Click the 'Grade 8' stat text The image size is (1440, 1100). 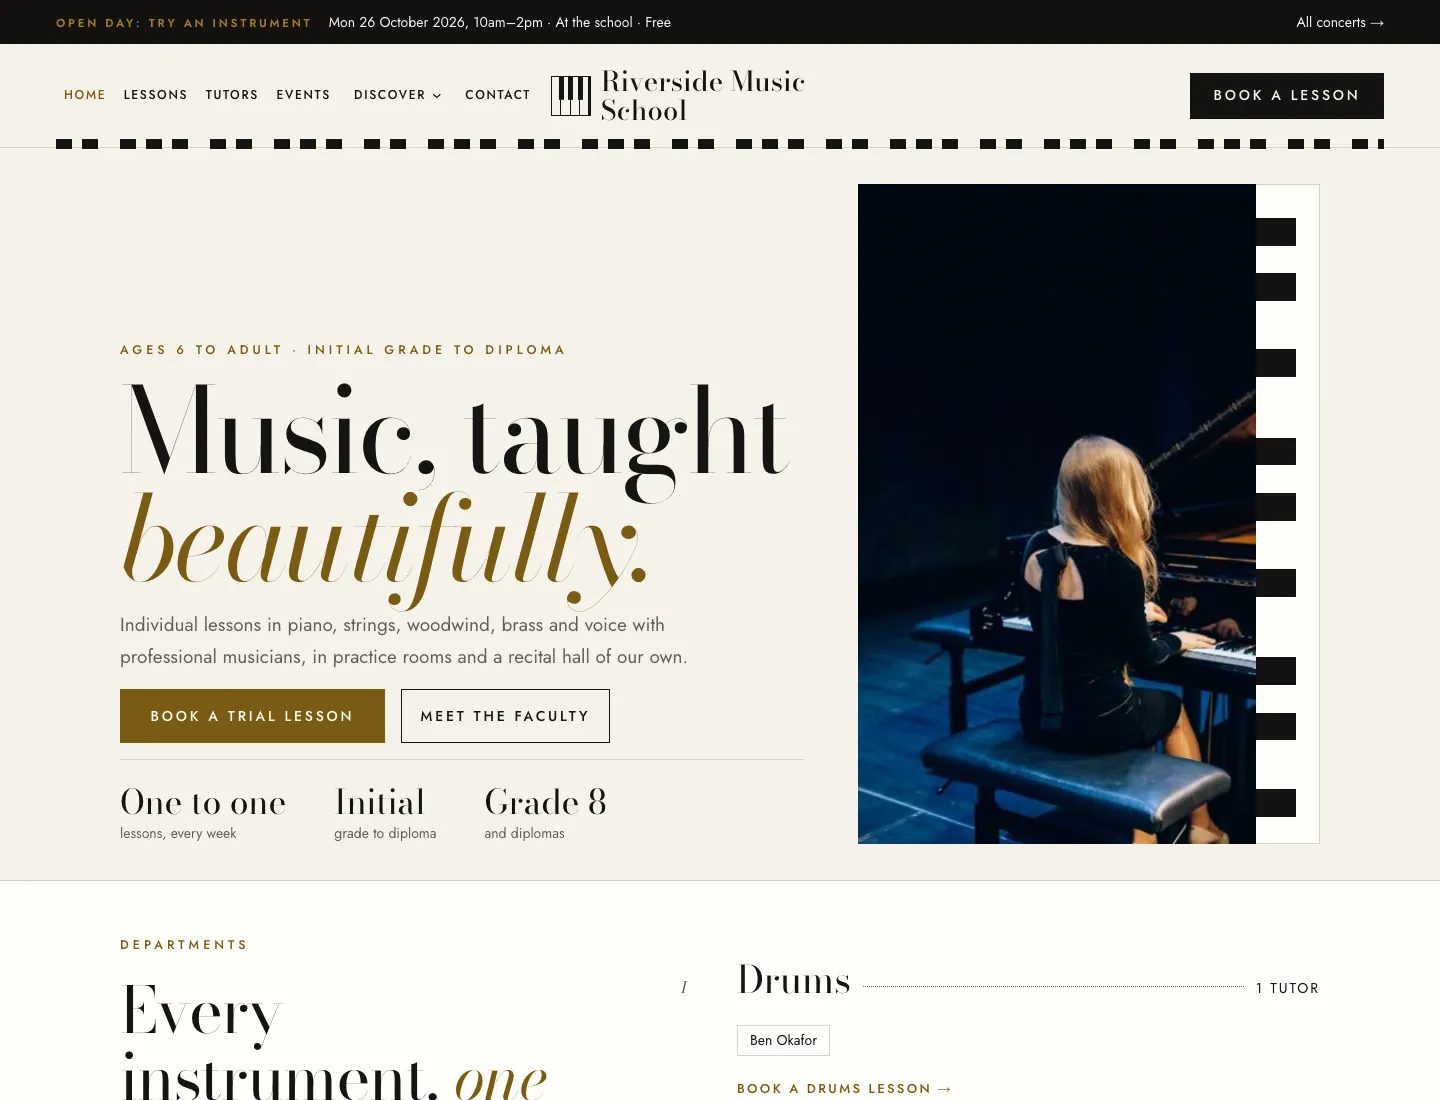pyautogui.click(x=545, y=802)
